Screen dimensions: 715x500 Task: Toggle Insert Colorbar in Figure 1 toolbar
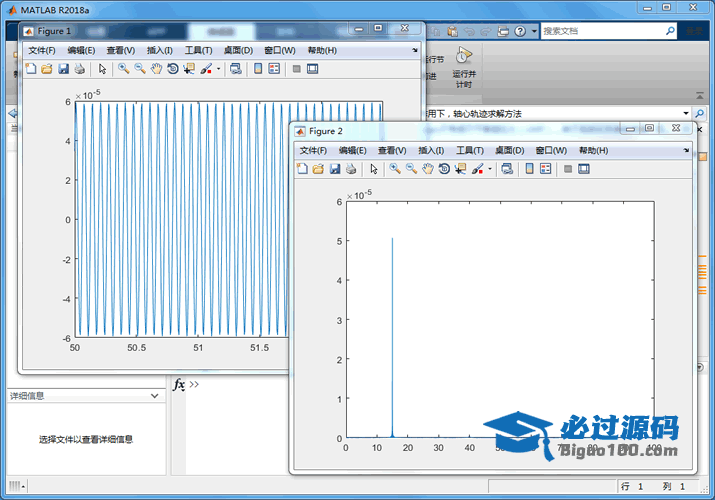pos(258,69)
